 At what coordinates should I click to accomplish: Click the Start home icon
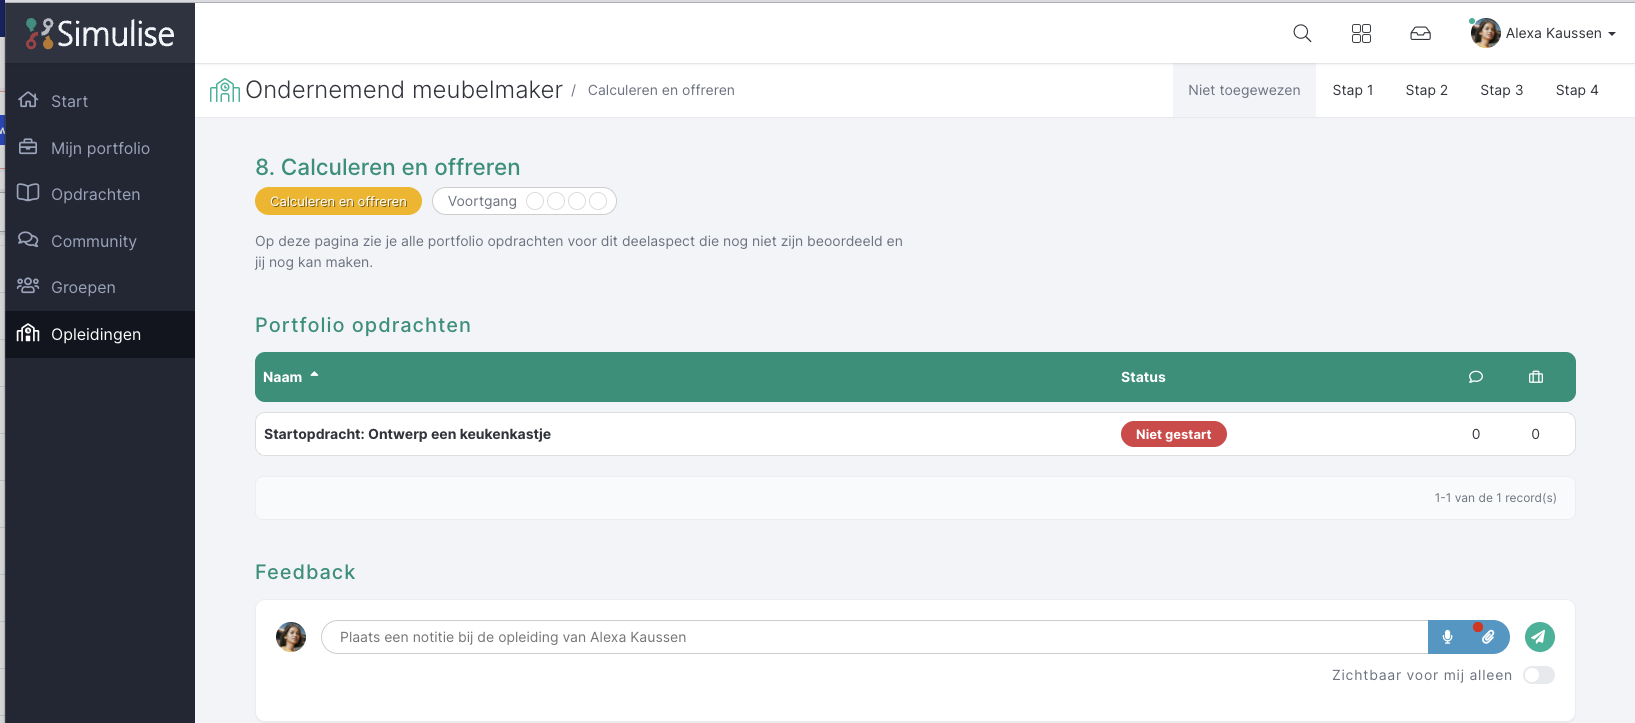pyautogui.click(x=28, y=100)
